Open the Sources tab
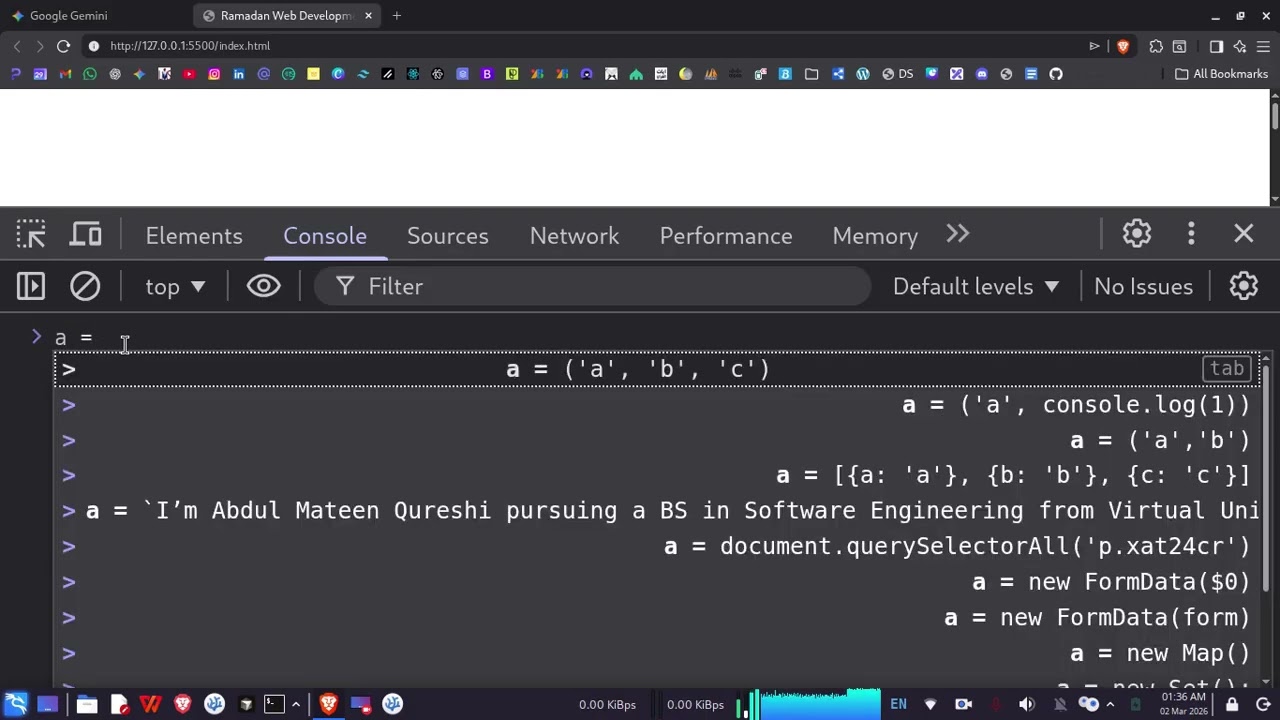The image size is (1280, 720). pos(447,236)
